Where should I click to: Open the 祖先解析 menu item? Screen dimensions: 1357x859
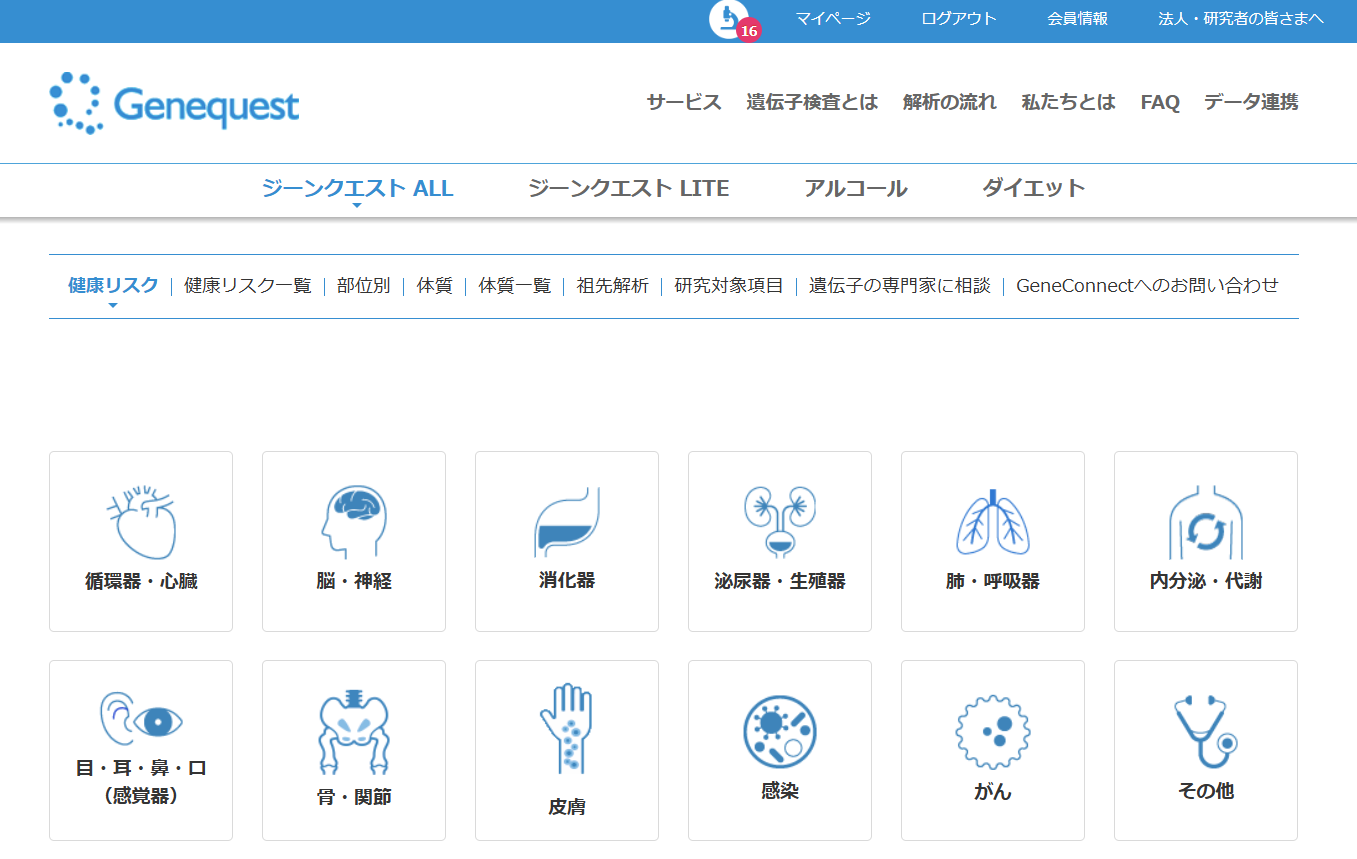click(x=613, y=285)
